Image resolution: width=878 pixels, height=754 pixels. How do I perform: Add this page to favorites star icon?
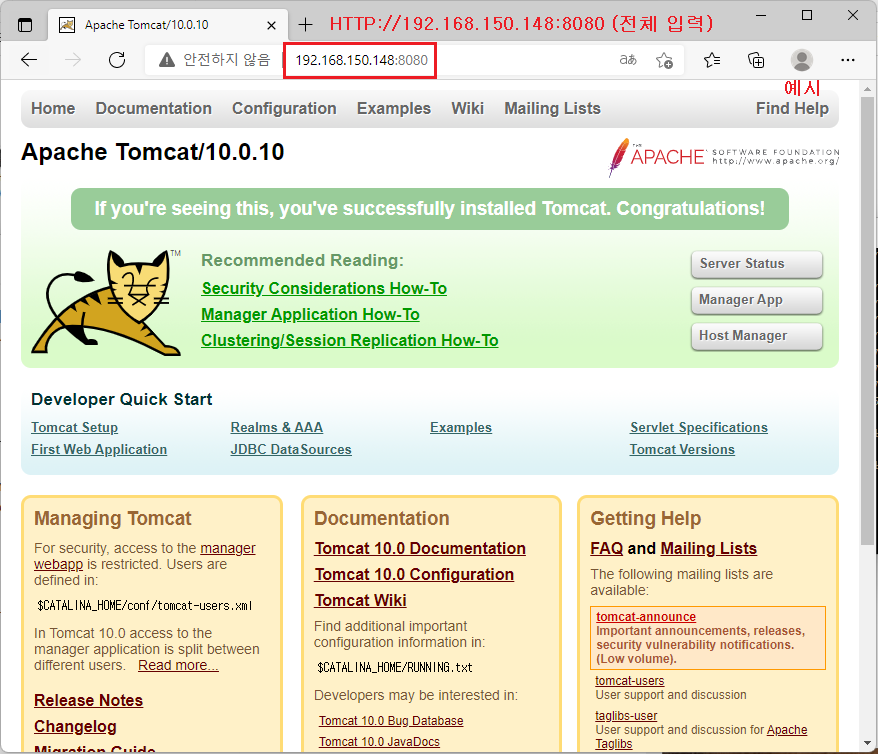coord(664,60)
